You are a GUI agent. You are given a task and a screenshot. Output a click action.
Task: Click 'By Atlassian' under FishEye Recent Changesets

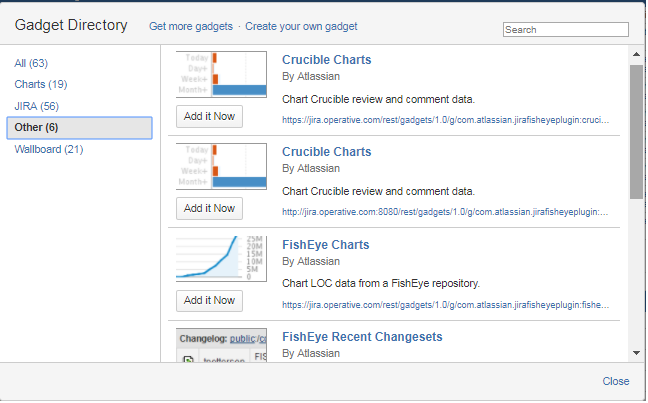coord(311,354)
